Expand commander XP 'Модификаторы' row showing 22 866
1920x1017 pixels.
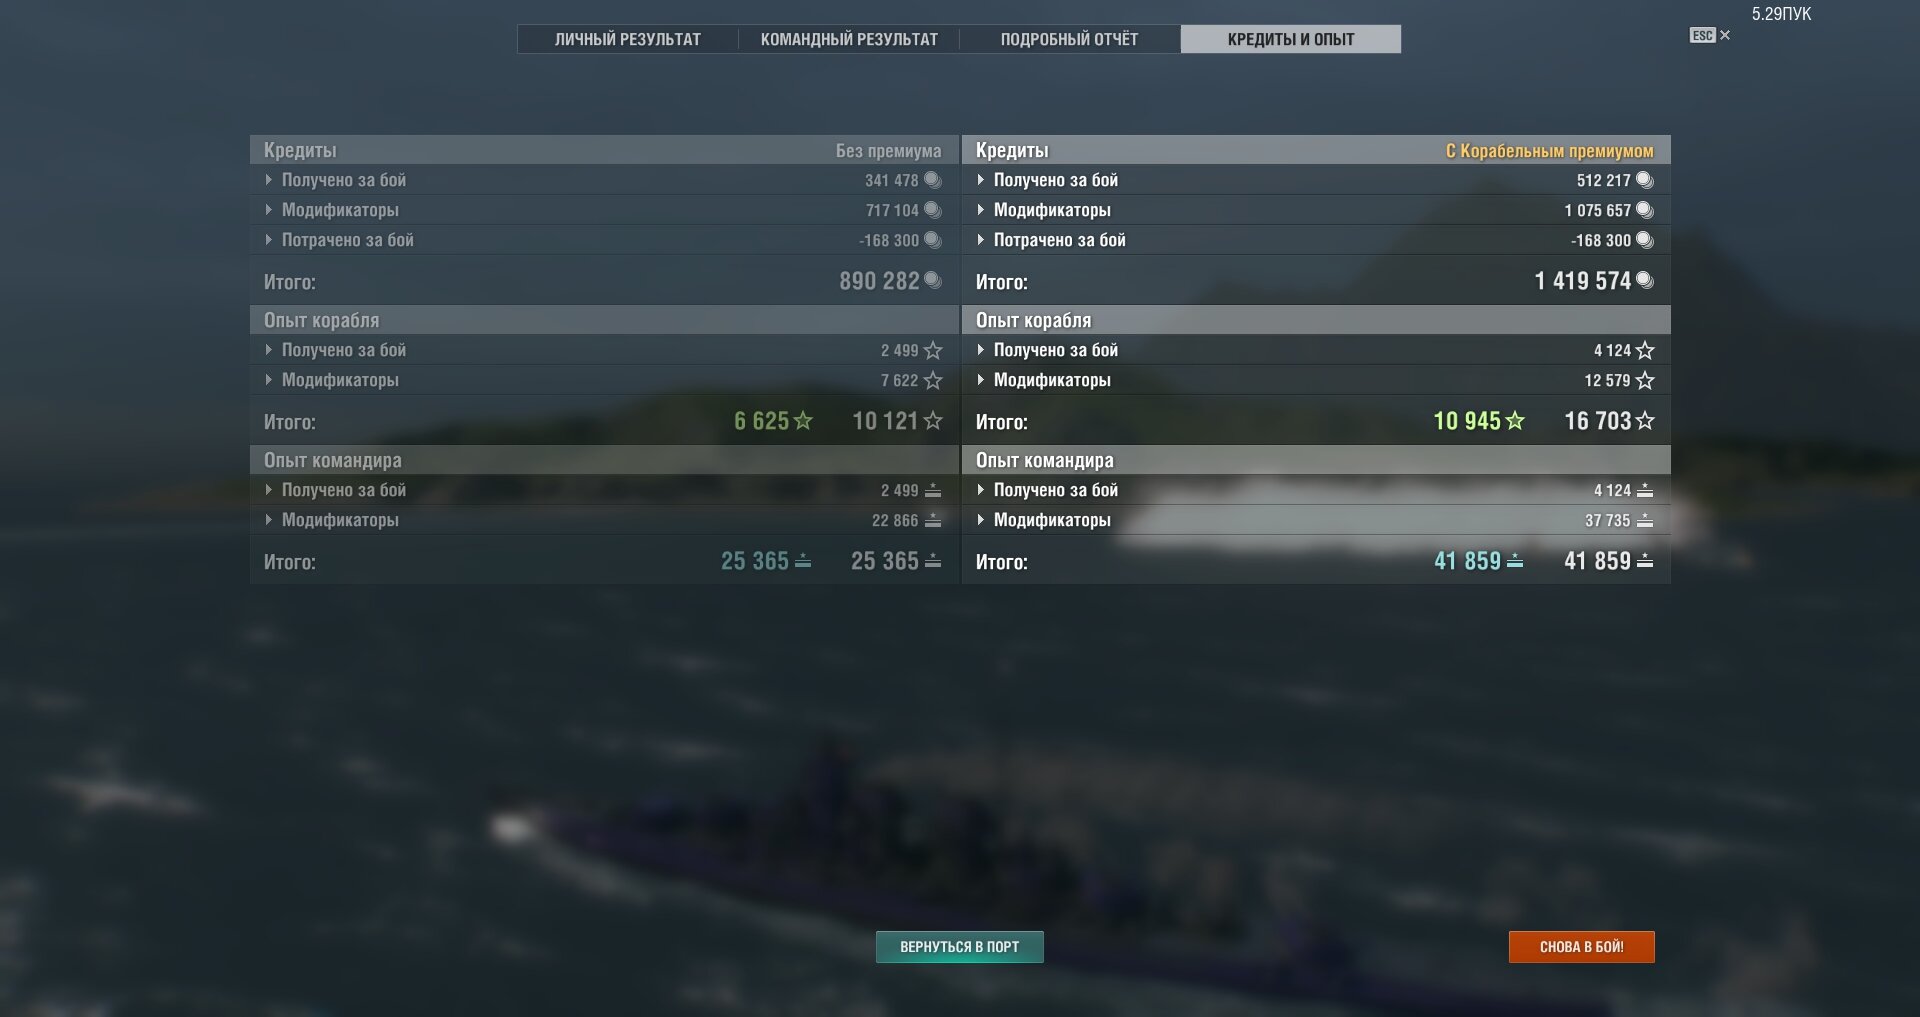[605, 520]
